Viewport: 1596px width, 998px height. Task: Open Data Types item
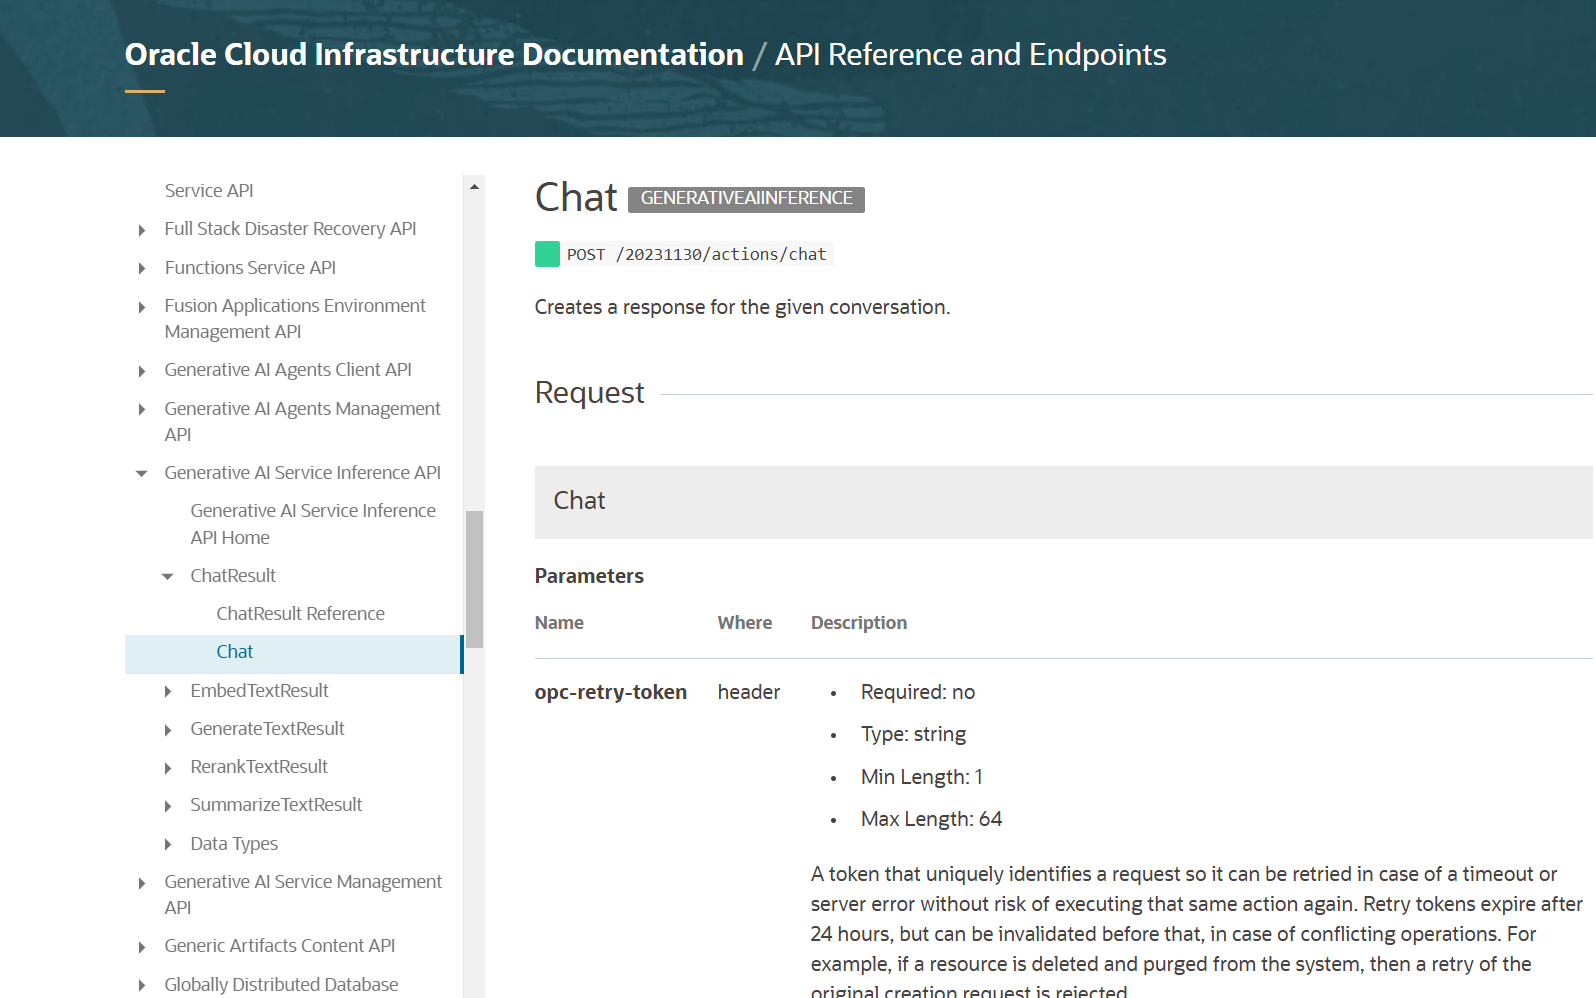[x=234, y=843]
